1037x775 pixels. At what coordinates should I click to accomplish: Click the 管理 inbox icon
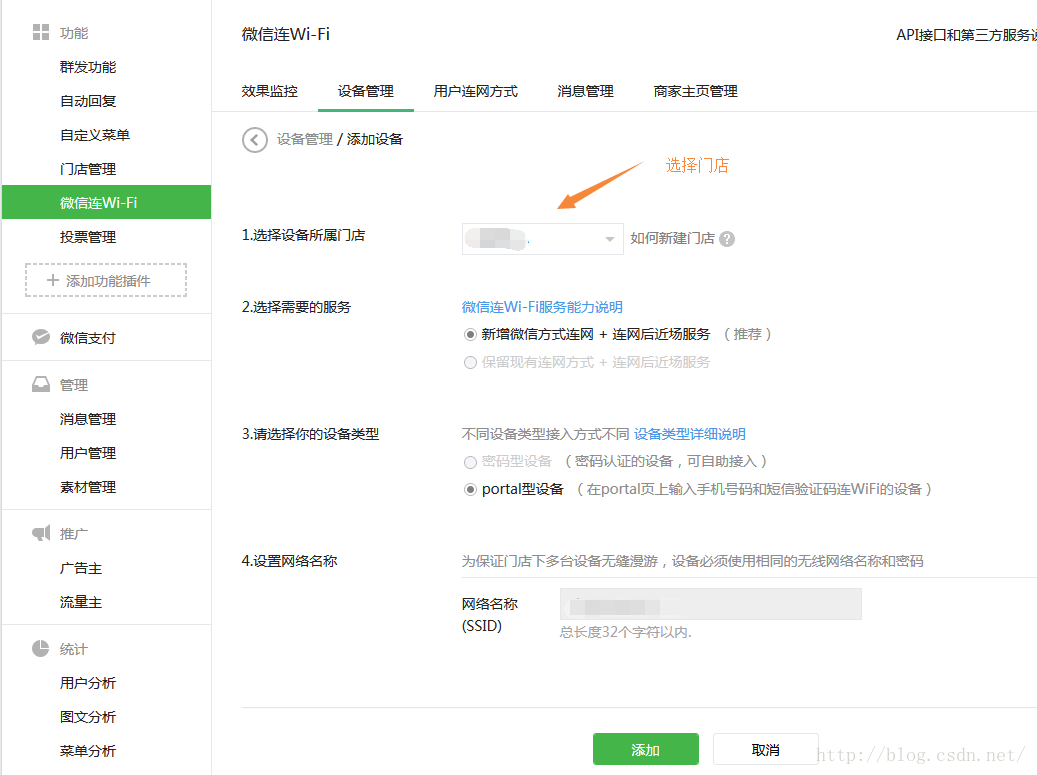tap(41, 384)
